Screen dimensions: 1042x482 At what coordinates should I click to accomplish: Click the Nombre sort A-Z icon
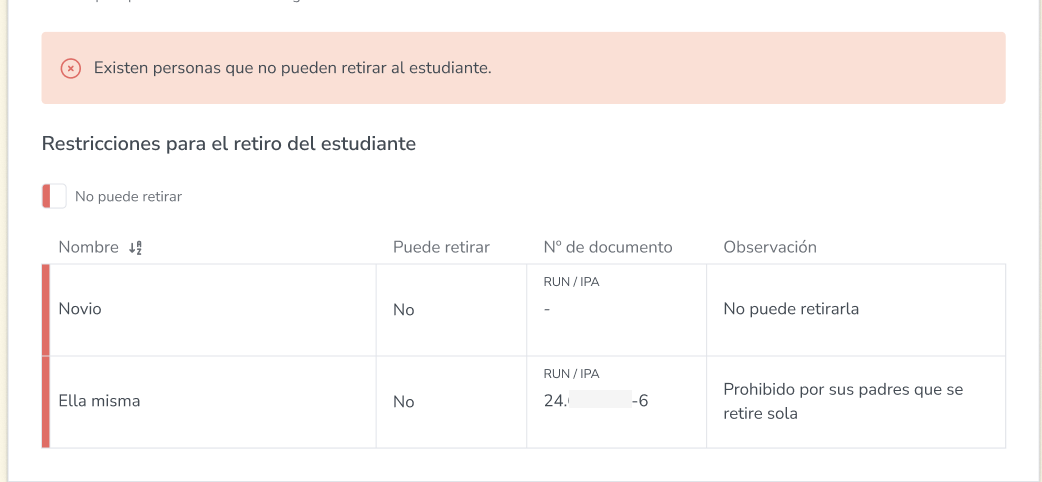coord(136,248)
